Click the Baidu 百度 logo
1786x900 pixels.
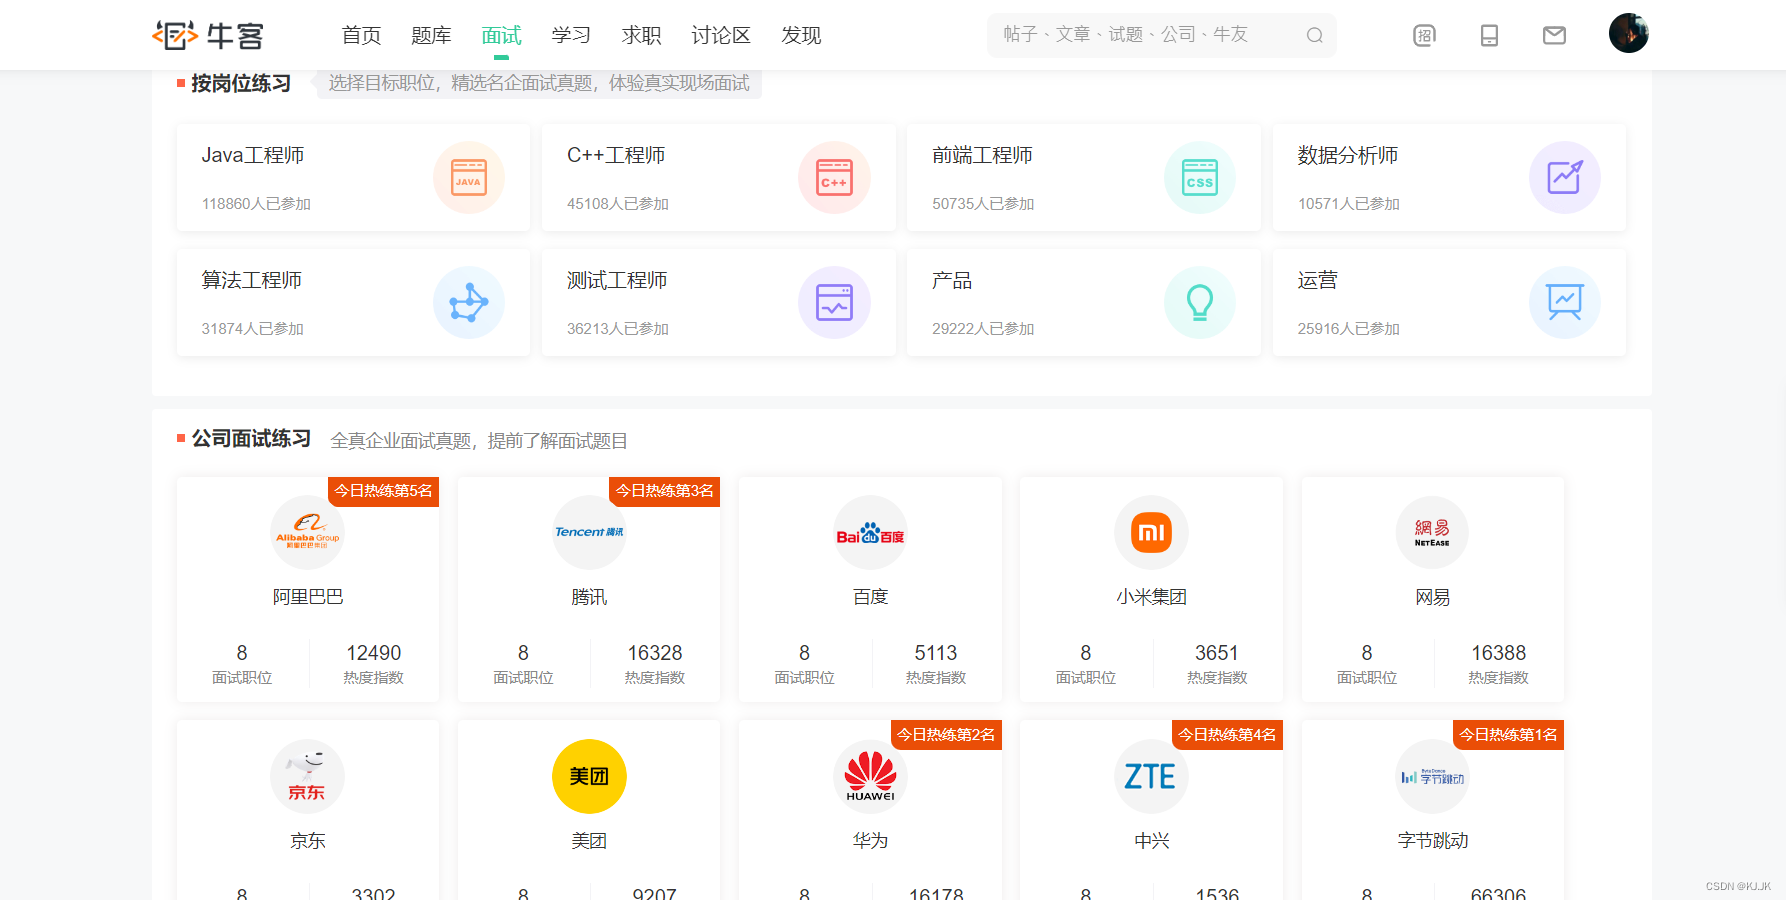click(870, 532)
